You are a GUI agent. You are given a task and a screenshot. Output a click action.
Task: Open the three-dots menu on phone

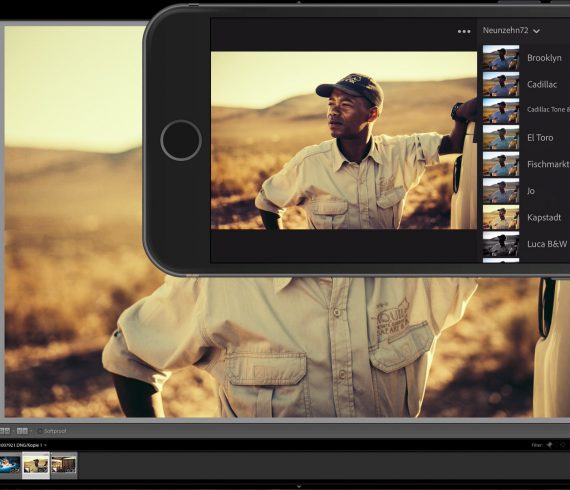(x=464, y=32)
